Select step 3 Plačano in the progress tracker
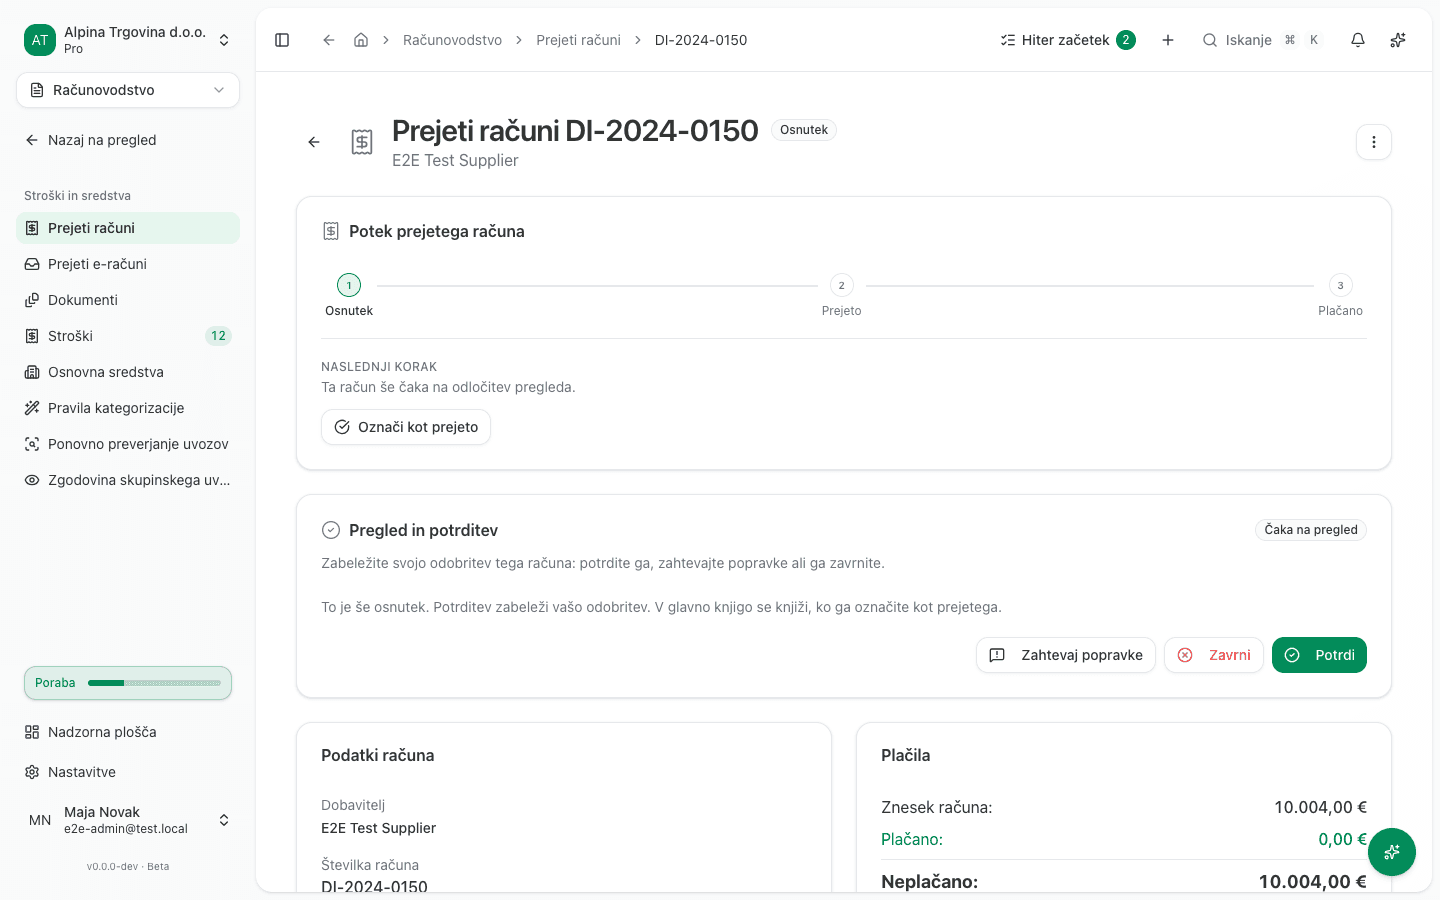 pyautogui.click(x=1340, y=296)
